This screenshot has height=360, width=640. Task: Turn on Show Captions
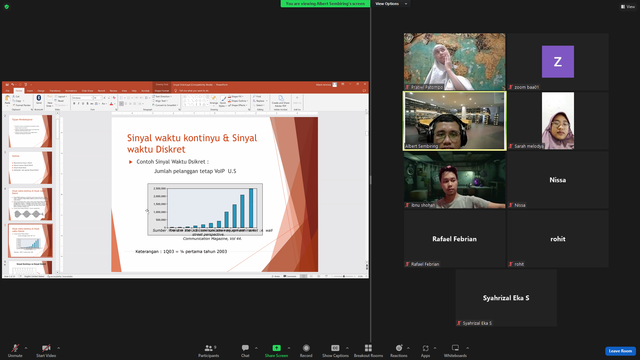point(335,350)
